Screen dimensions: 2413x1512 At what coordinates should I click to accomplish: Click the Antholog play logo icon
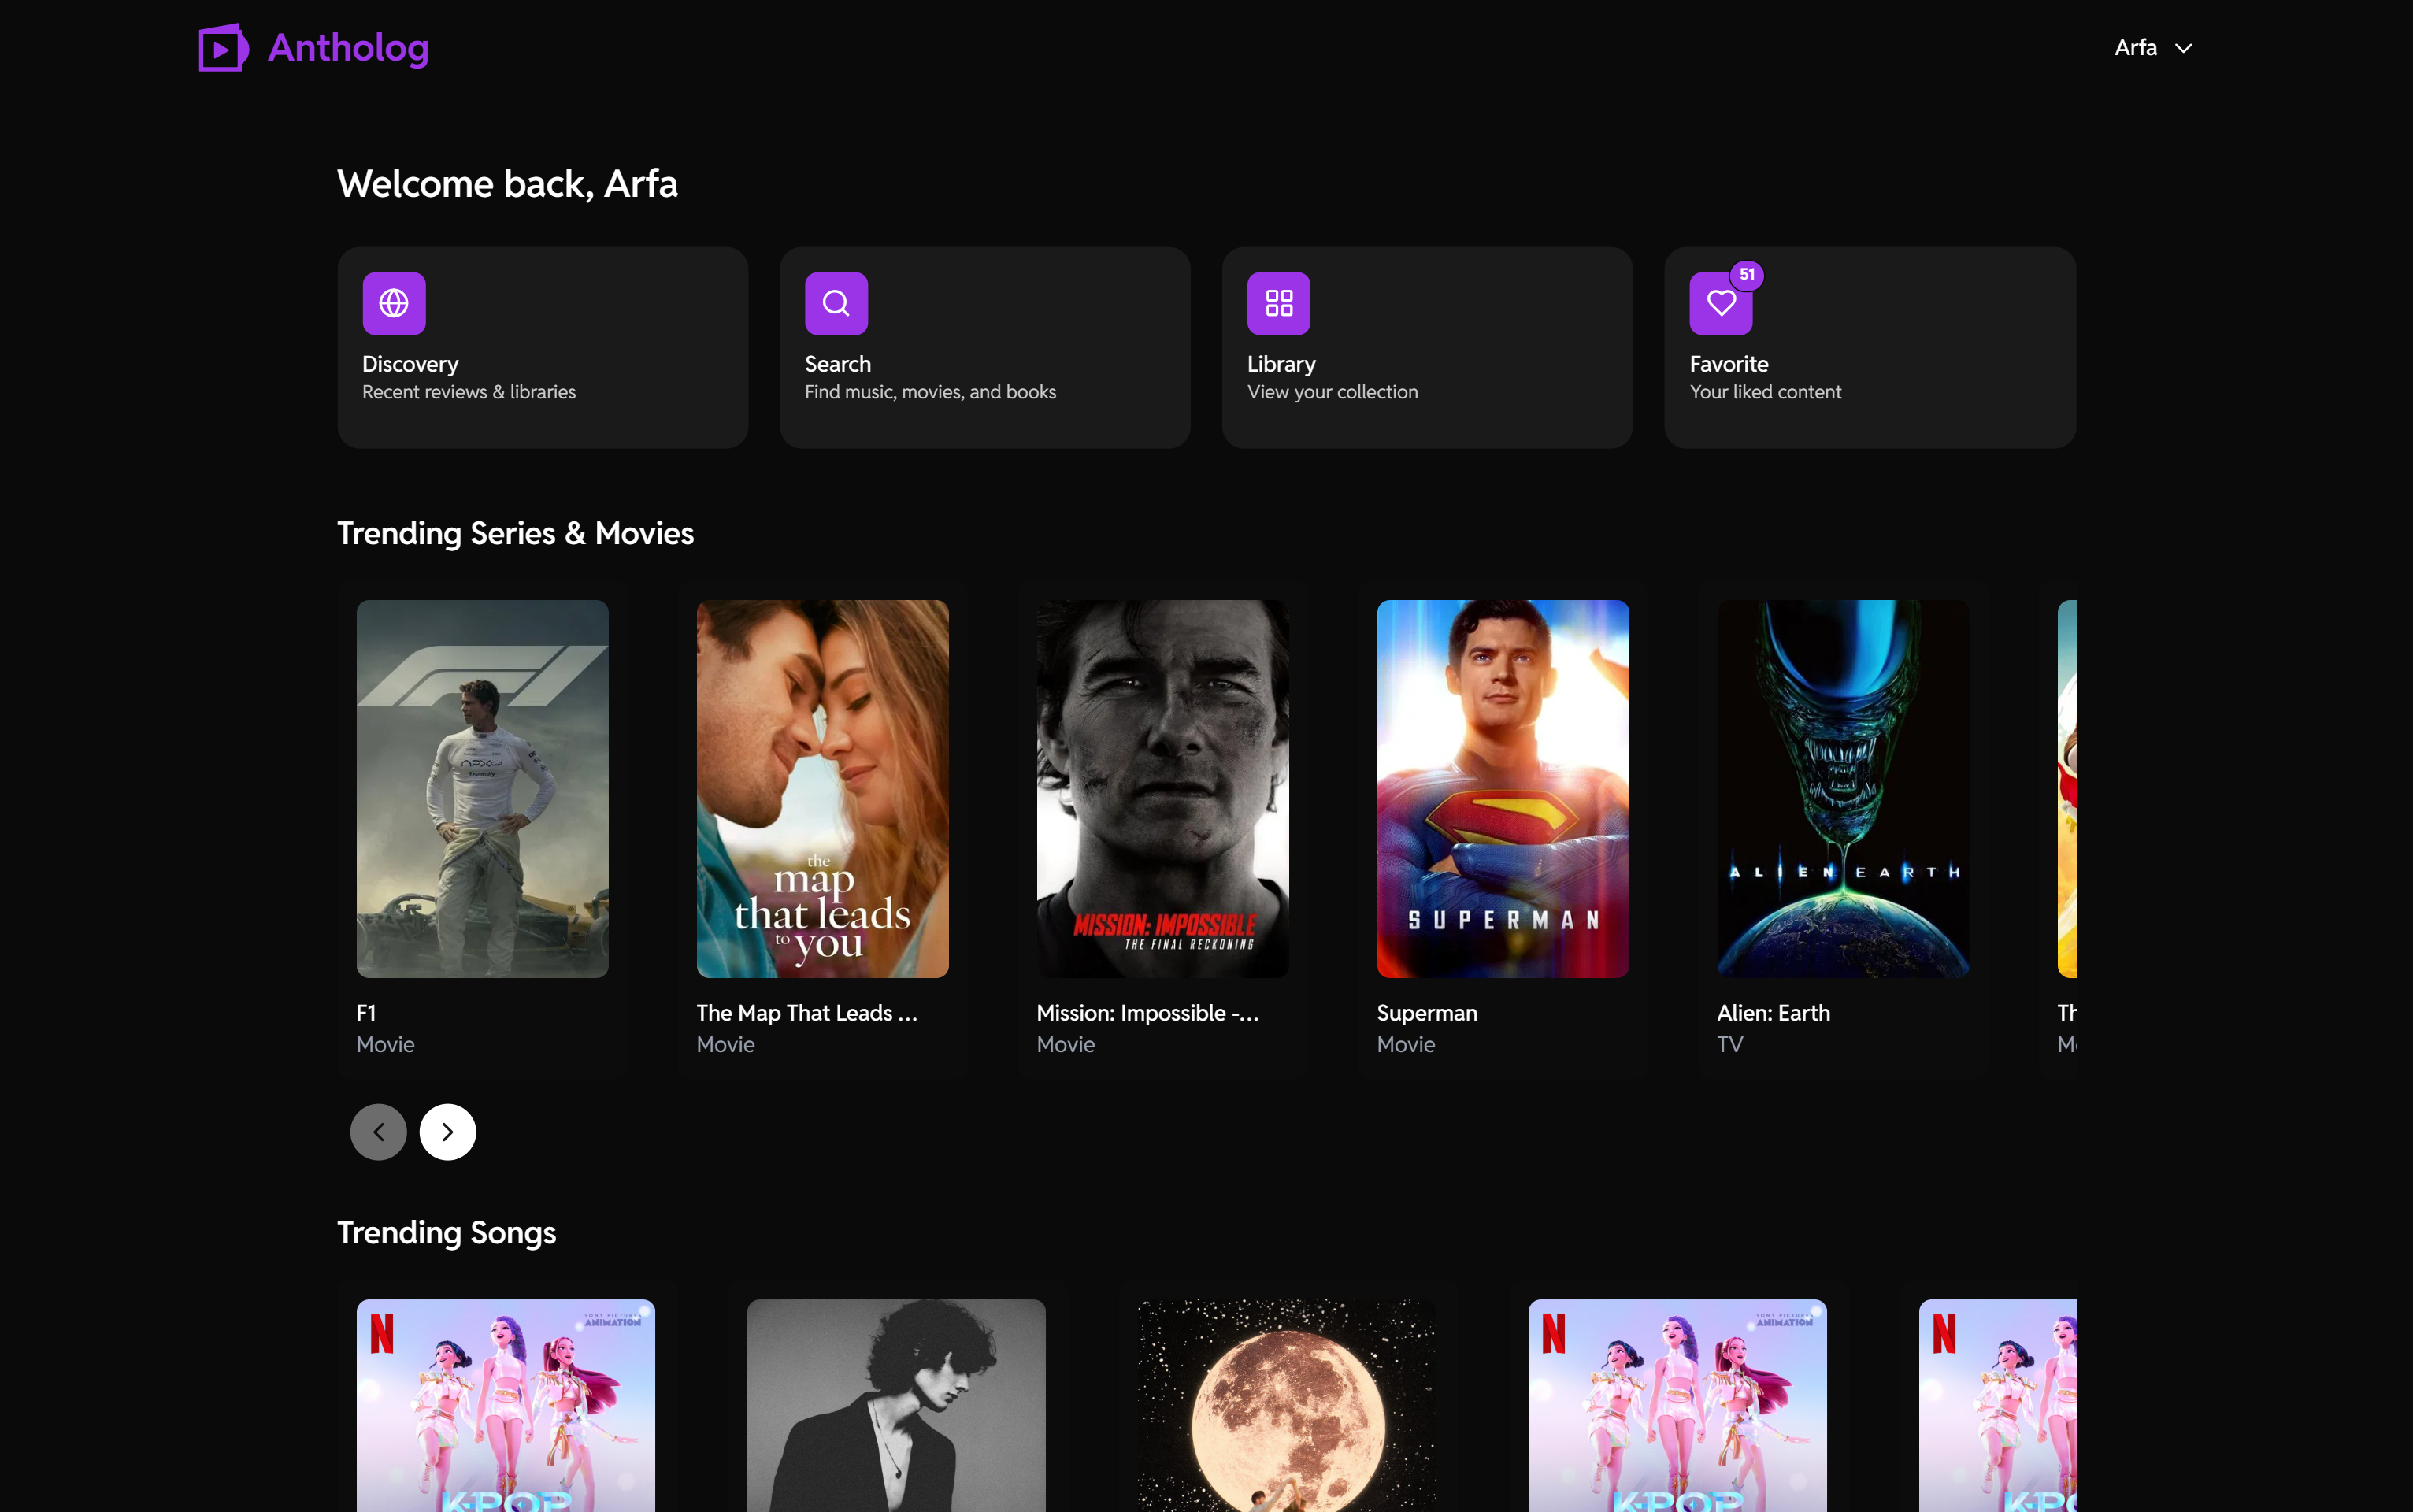click(x=223, y=47)
